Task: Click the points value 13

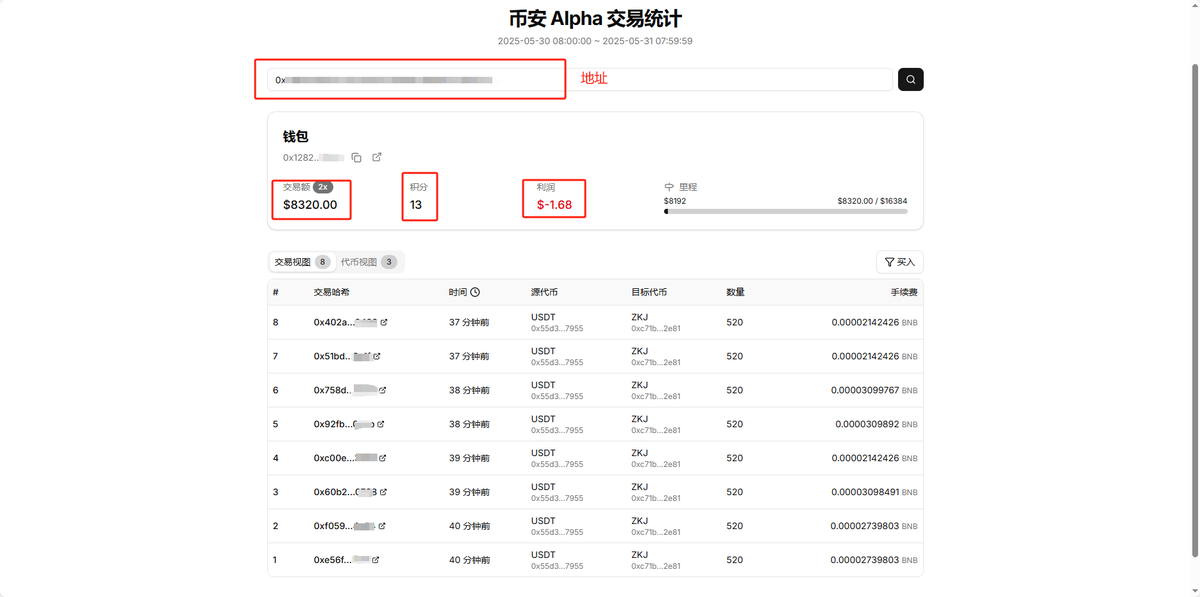Action: (416, 205)
